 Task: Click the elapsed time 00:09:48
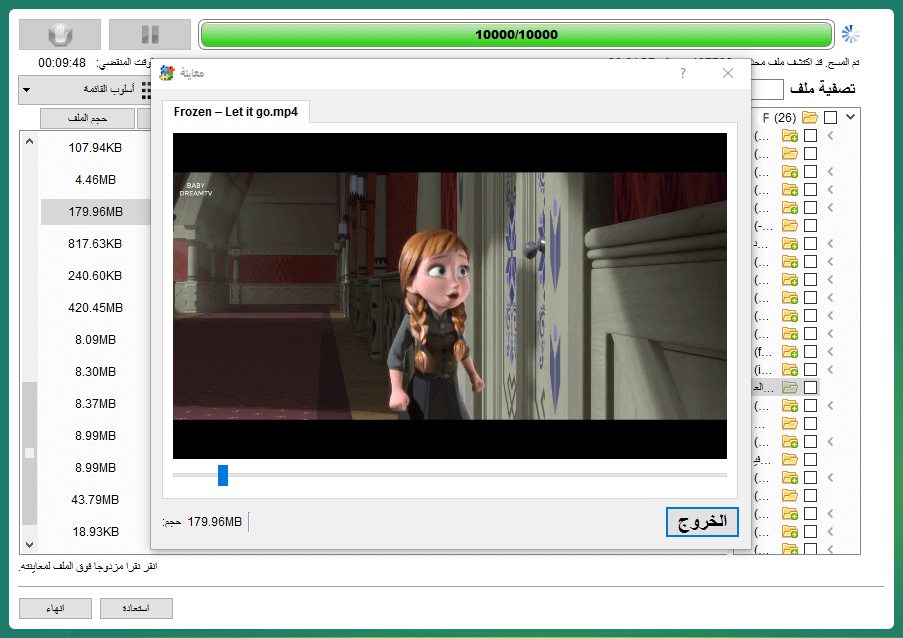(x=62, y=63)
